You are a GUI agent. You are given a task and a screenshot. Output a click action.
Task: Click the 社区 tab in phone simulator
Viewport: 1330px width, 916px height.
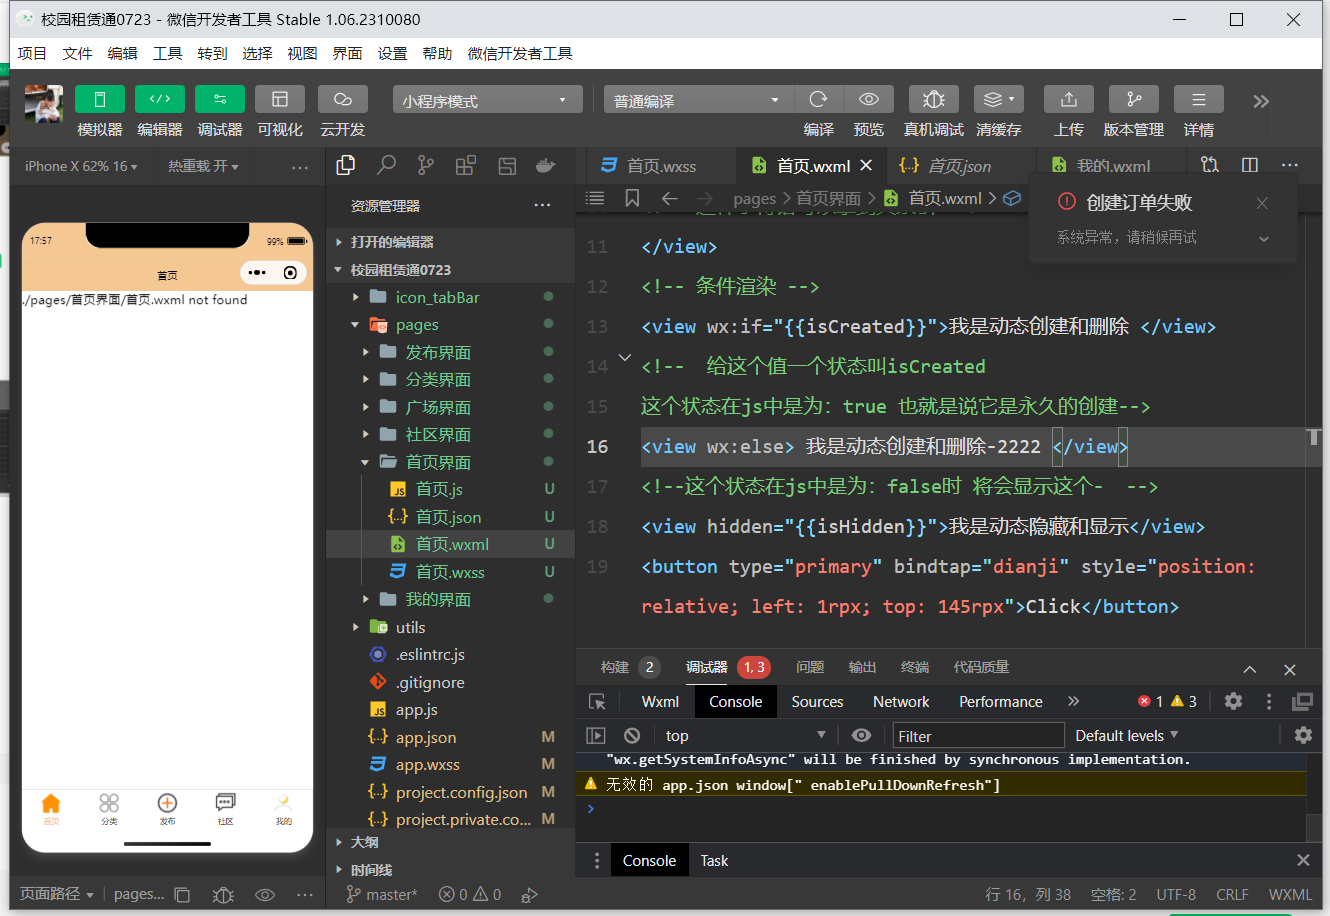tap(225, 808)
